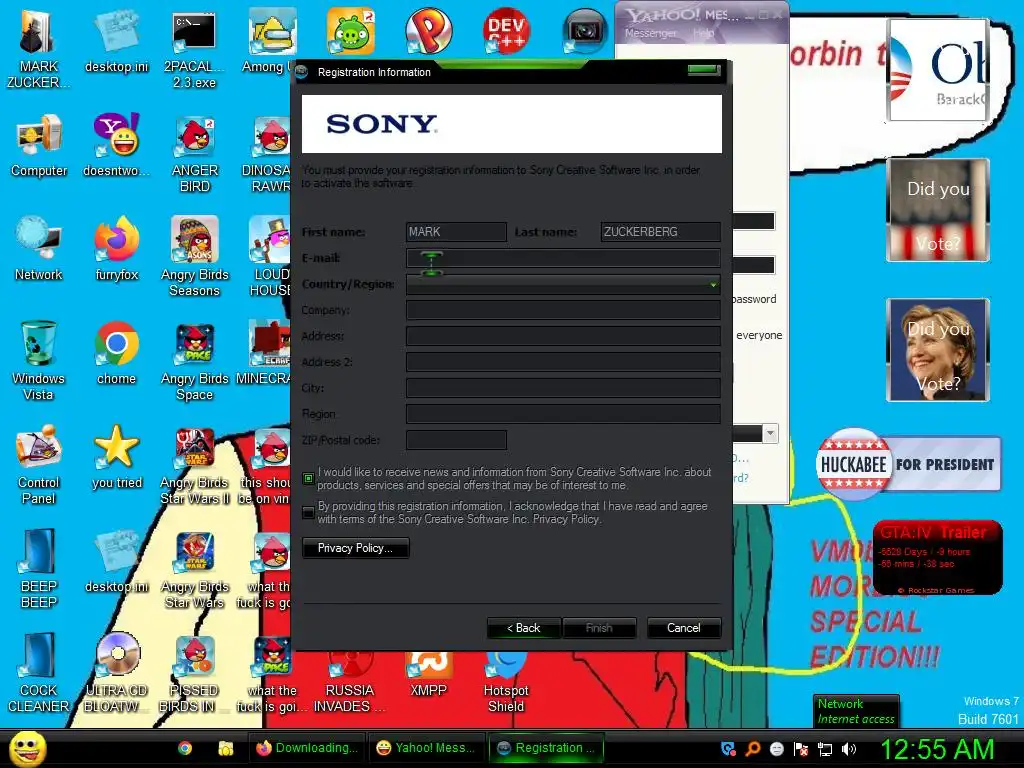Screen dimensions: 1024x768
Task: Open the 'you tried' star icon
Action: [116, 457]
